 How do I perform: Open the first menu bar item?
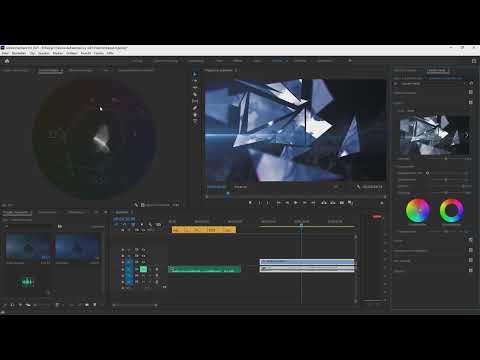pyautogui.click(x=5, y=53)
